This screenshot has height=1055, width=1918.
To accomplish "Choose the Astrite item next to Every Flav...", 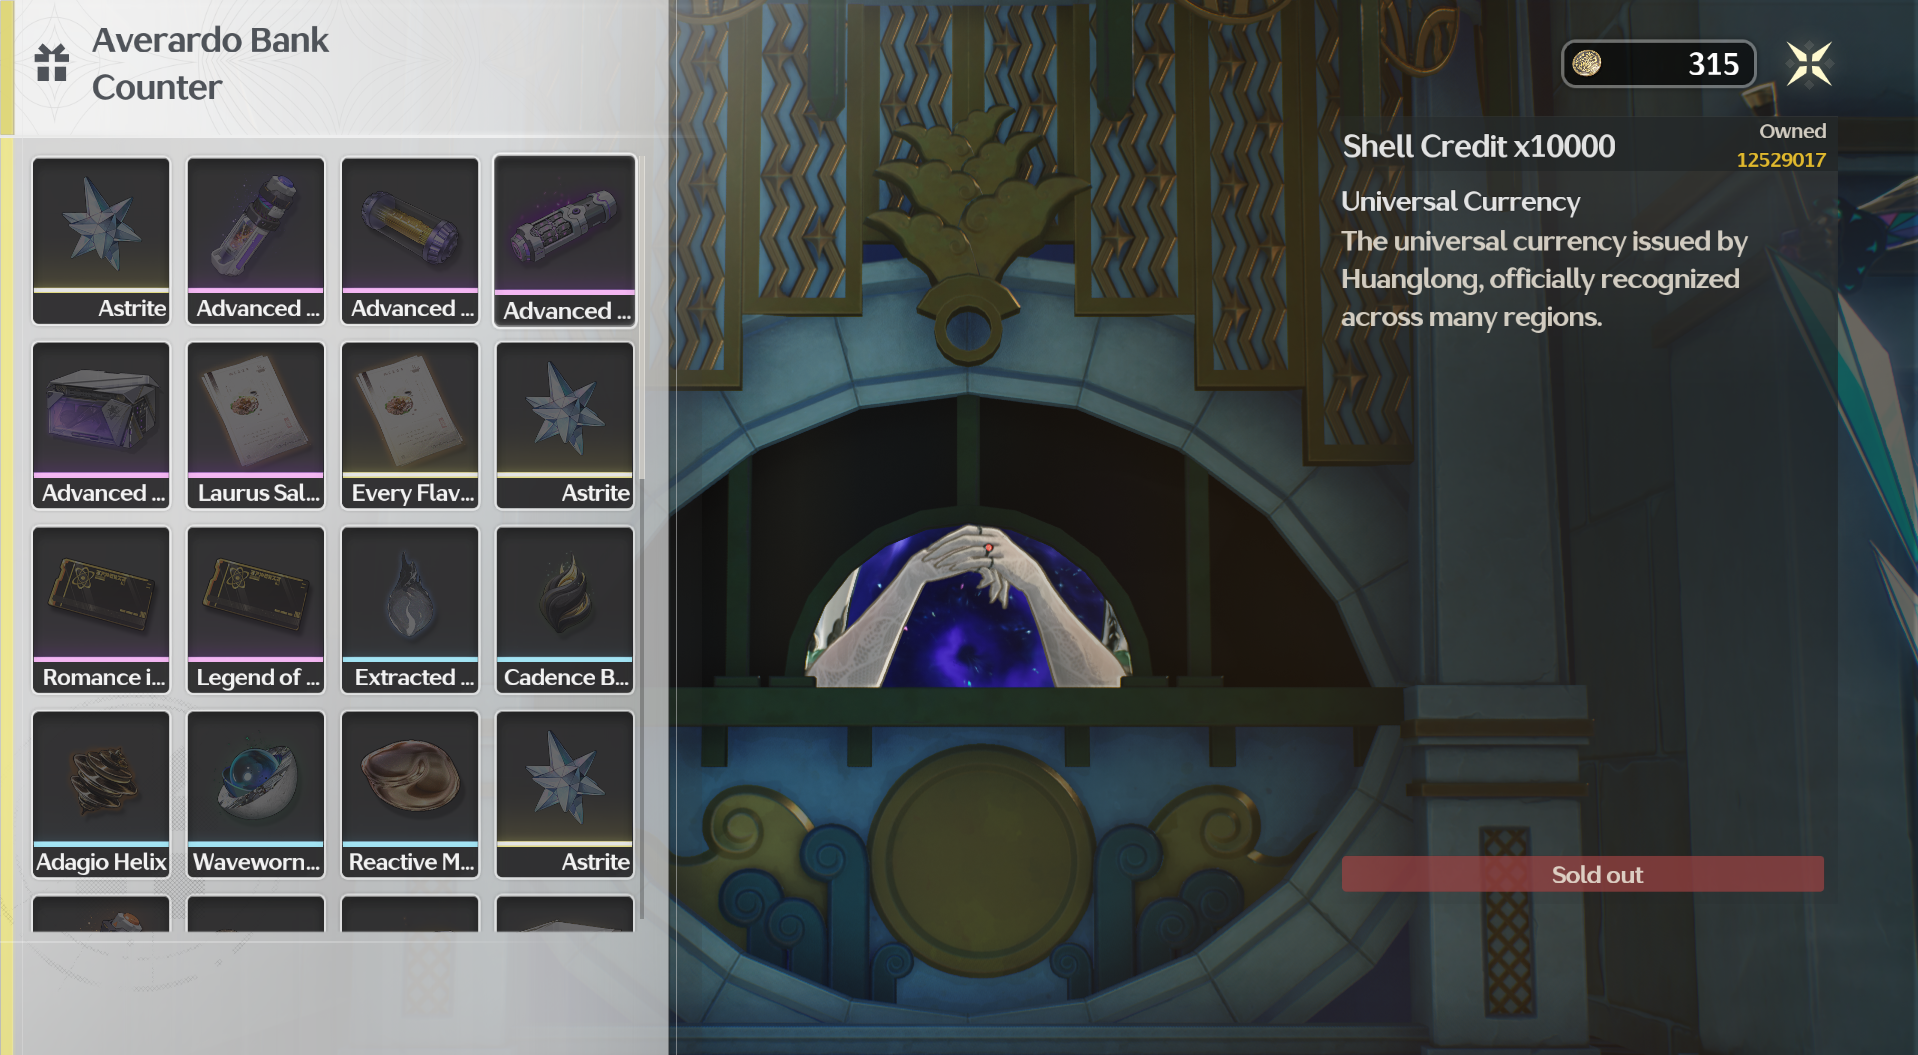I will click(x=565, y=425).
